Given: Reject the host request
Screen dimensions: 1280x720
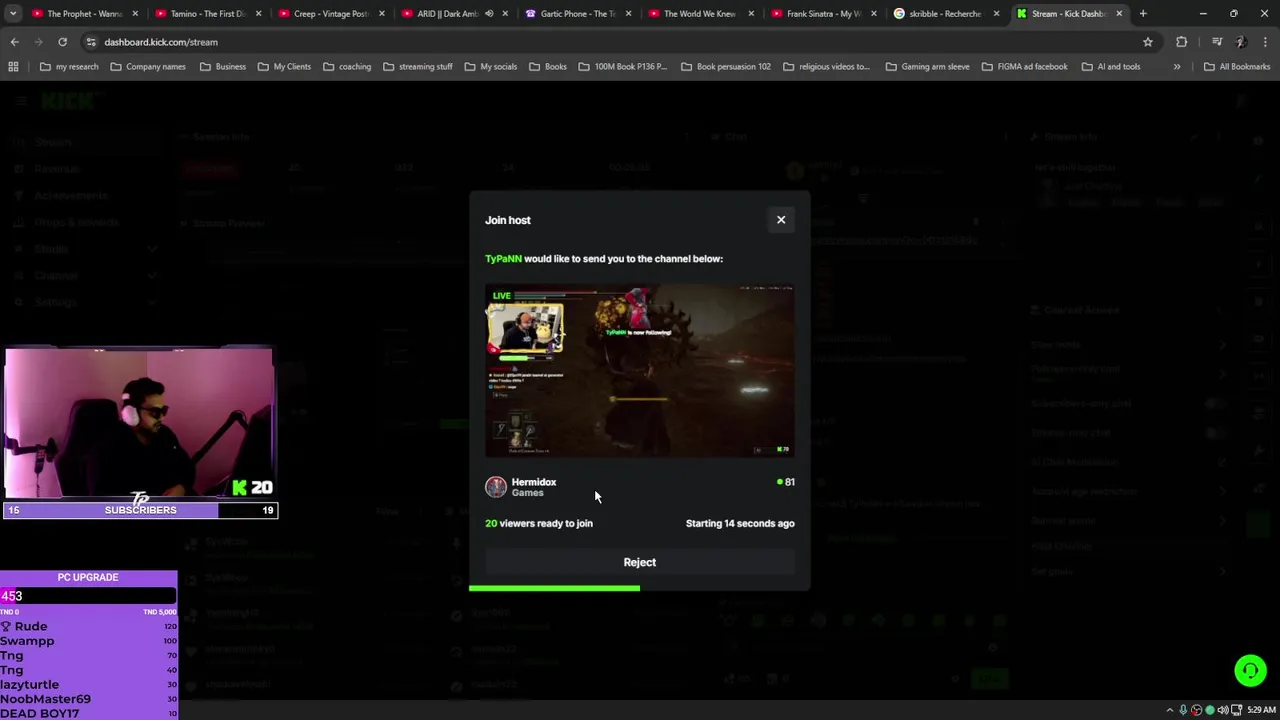Looking at the screenshot, I should coord(640,562).
